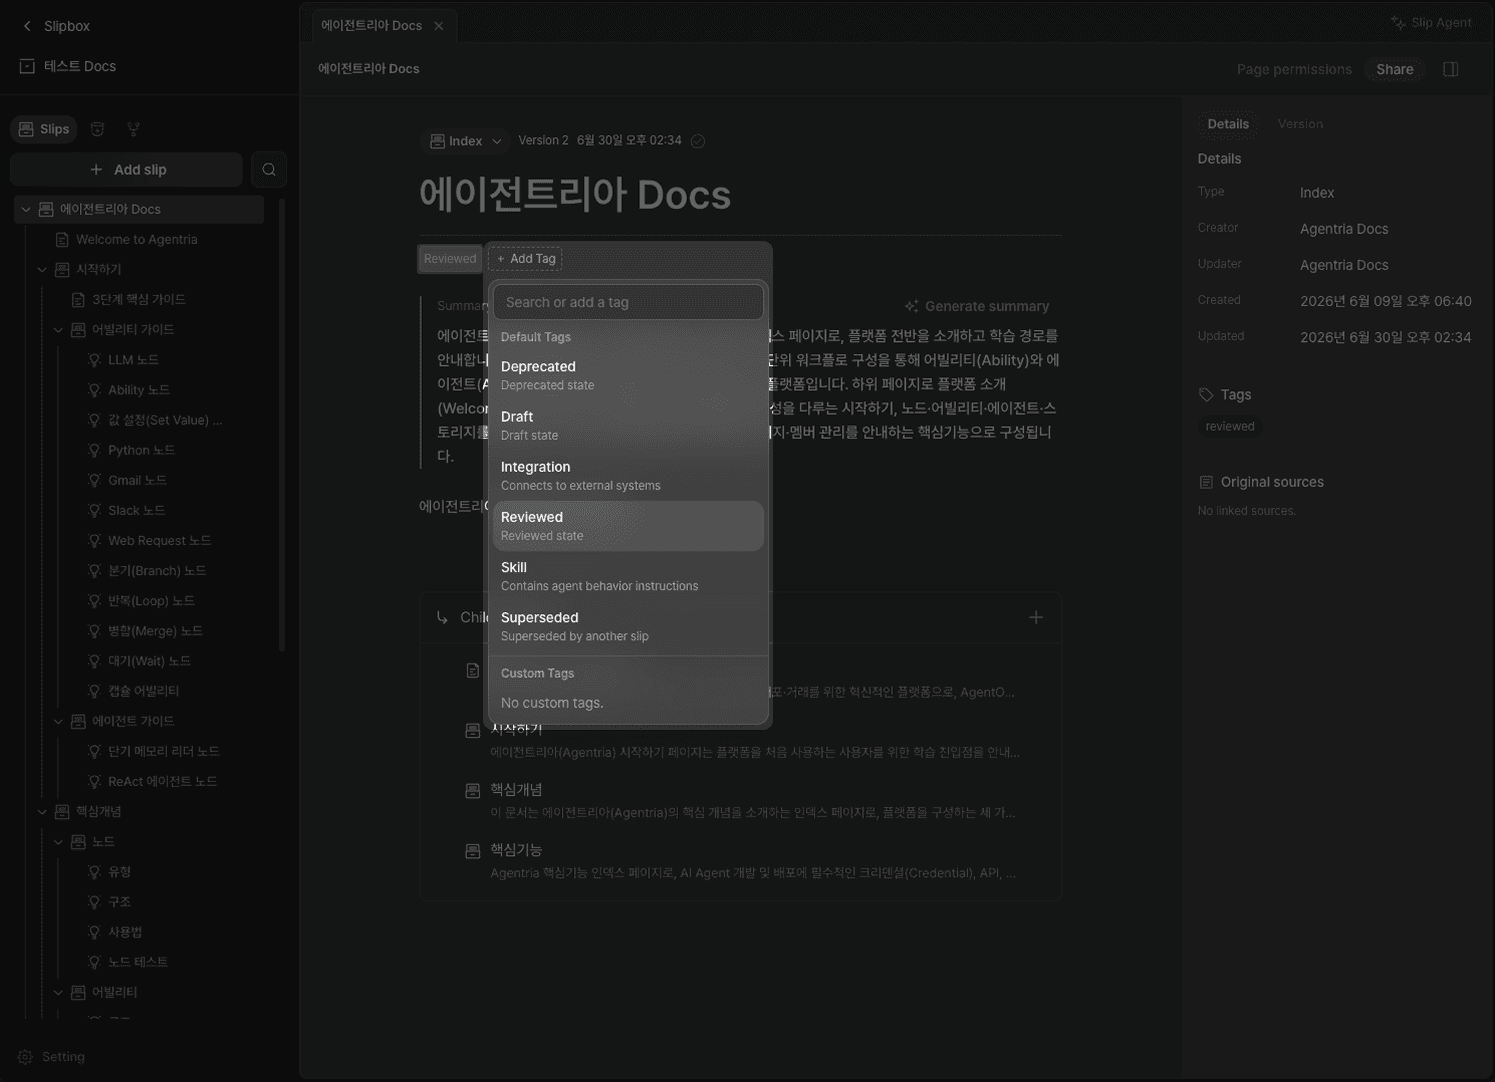Click the reviewed tag in Details panel
Image resolution: width=1495 pixels, height=1082 pixels.
[1230, 426]
